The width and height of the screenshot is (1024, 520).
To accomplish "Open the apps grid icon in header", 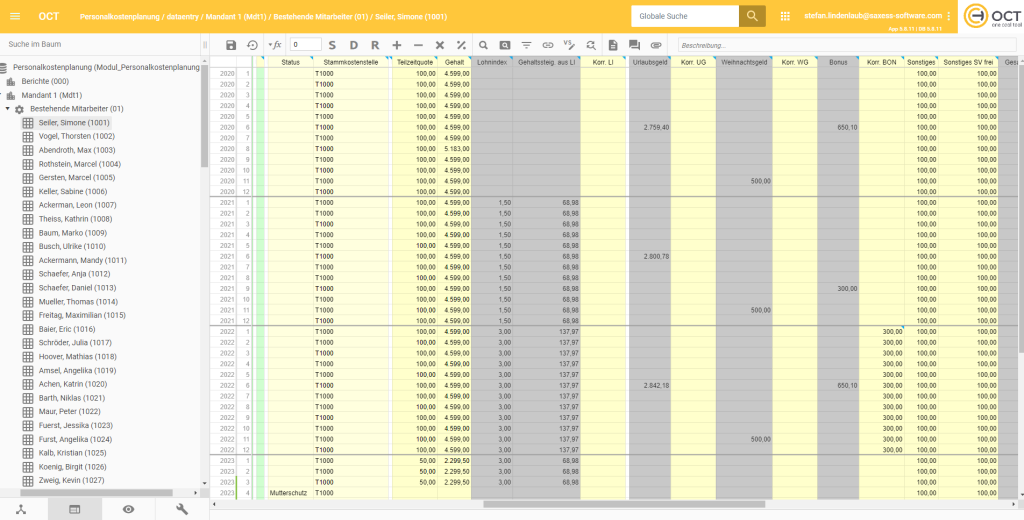I will pos(785,16).
